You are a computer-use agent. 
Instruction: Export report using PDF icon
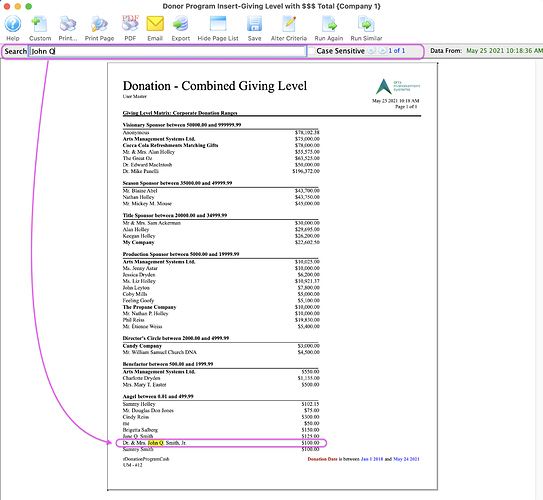click(x=130, y=24)
